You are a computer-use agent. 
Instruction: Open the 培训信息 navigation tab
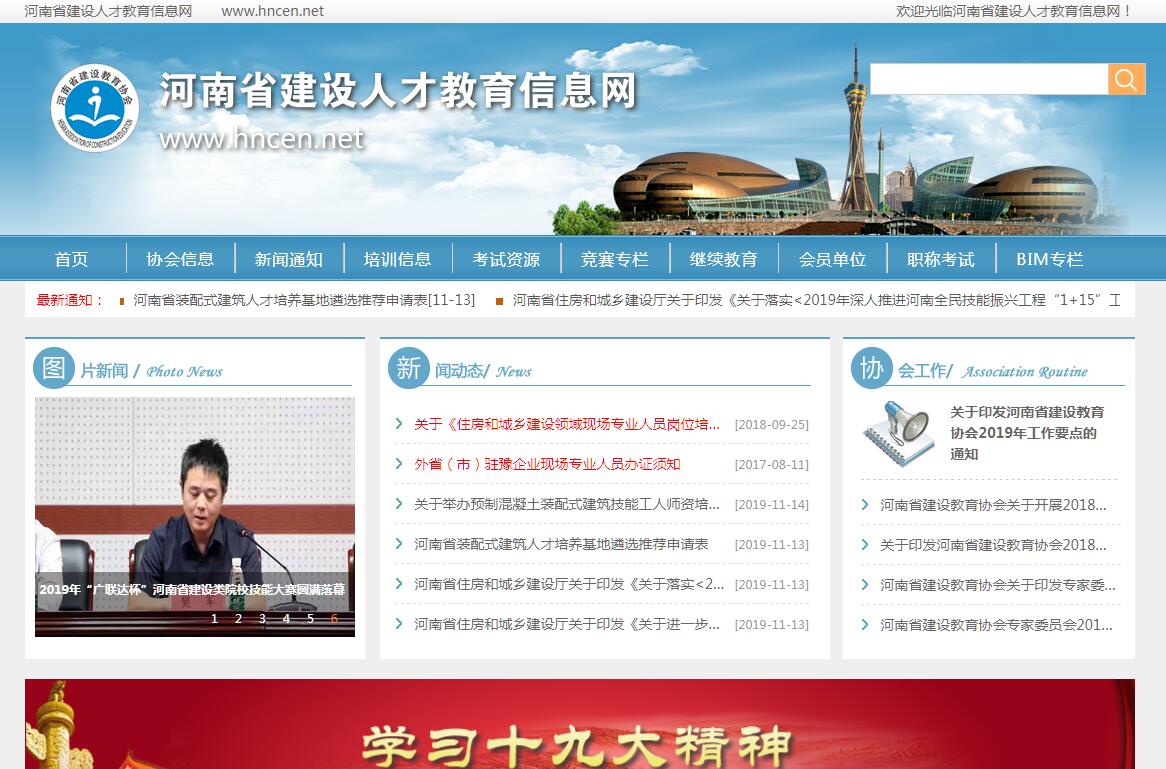(397, 259)
